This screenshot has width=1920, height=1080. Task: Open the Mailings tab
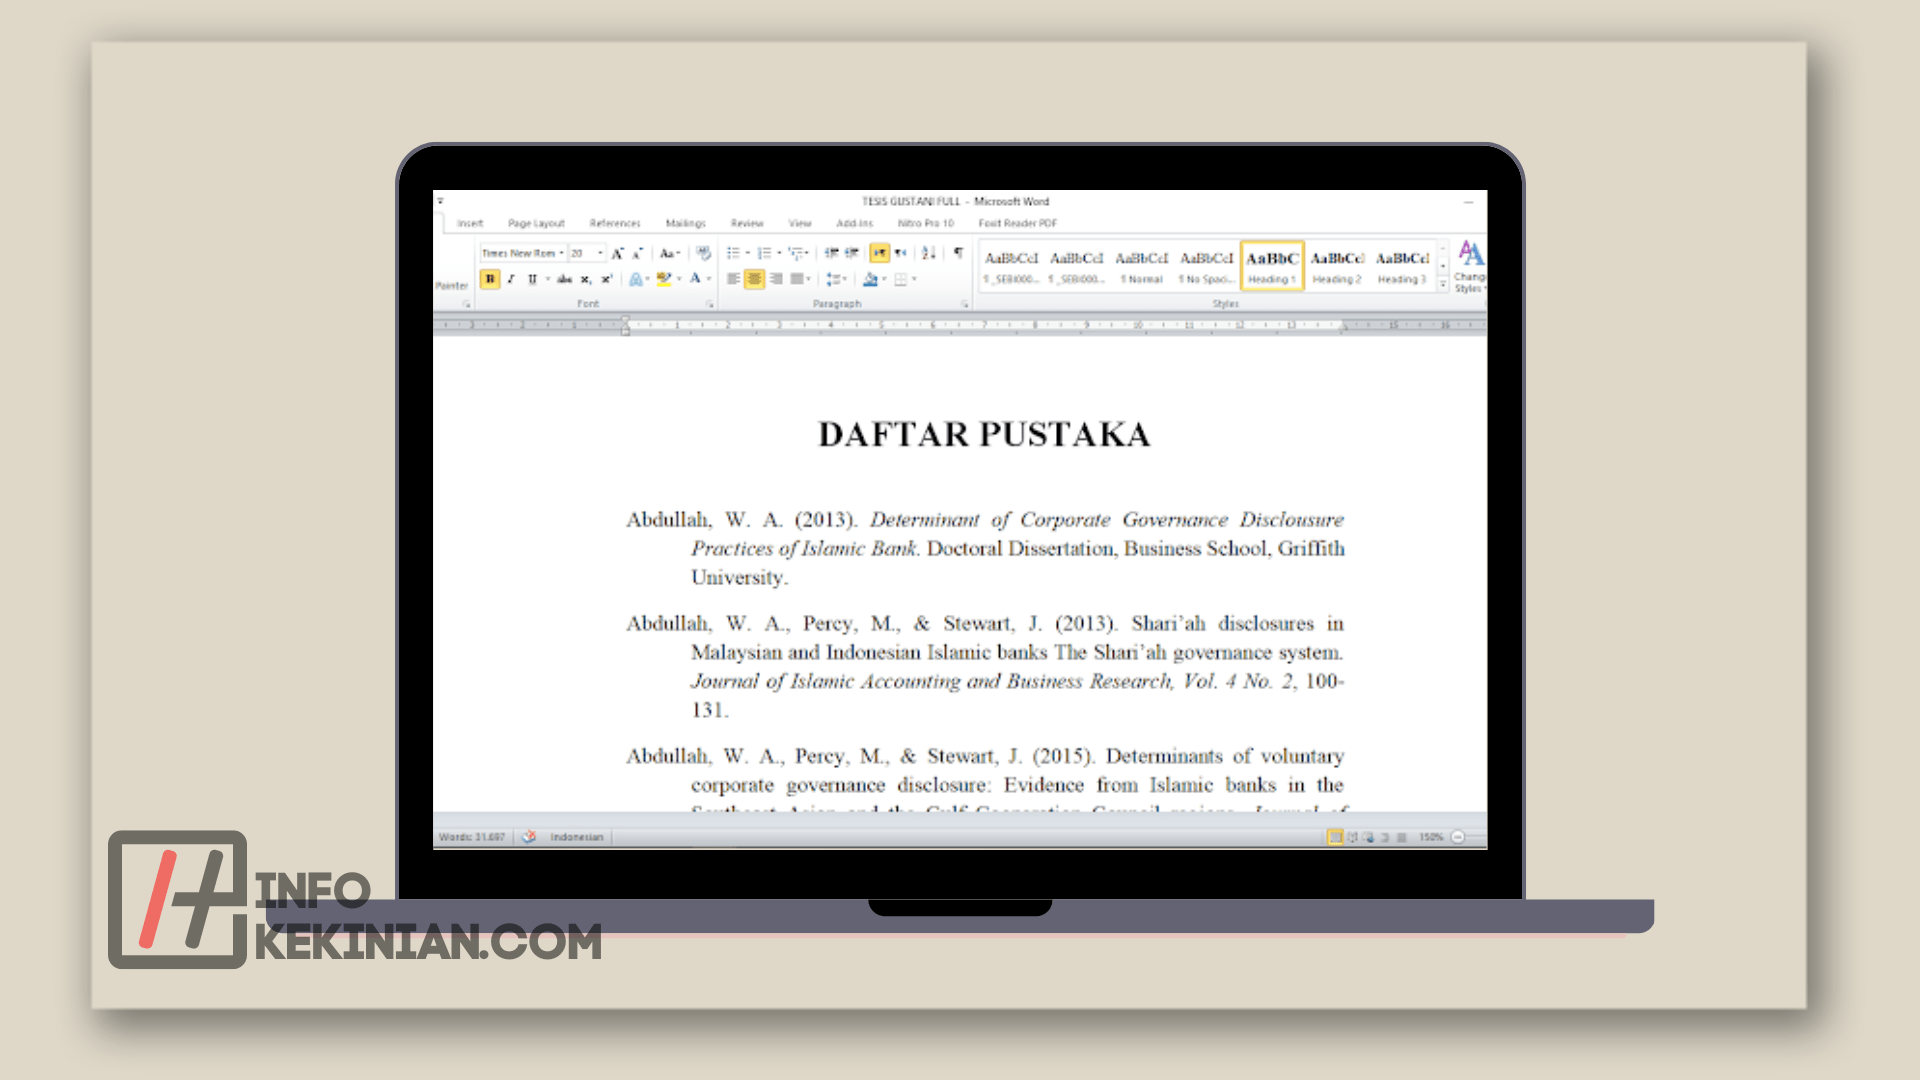(686, 223)
